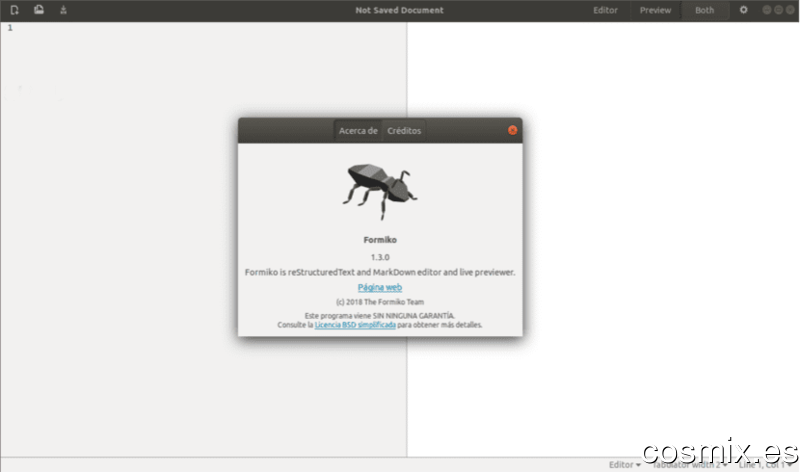800x472 pixels.
Task: Open the Créditos tab
Action: tap(404, 131)
